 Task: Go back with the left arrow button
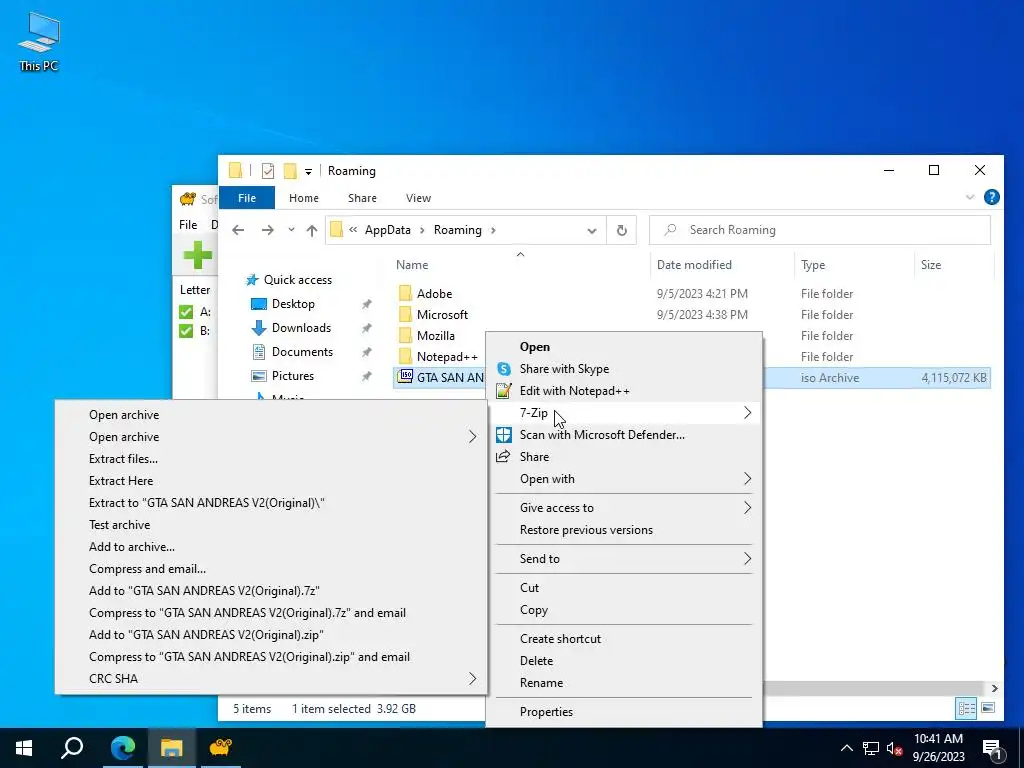(x=238, y=230)
